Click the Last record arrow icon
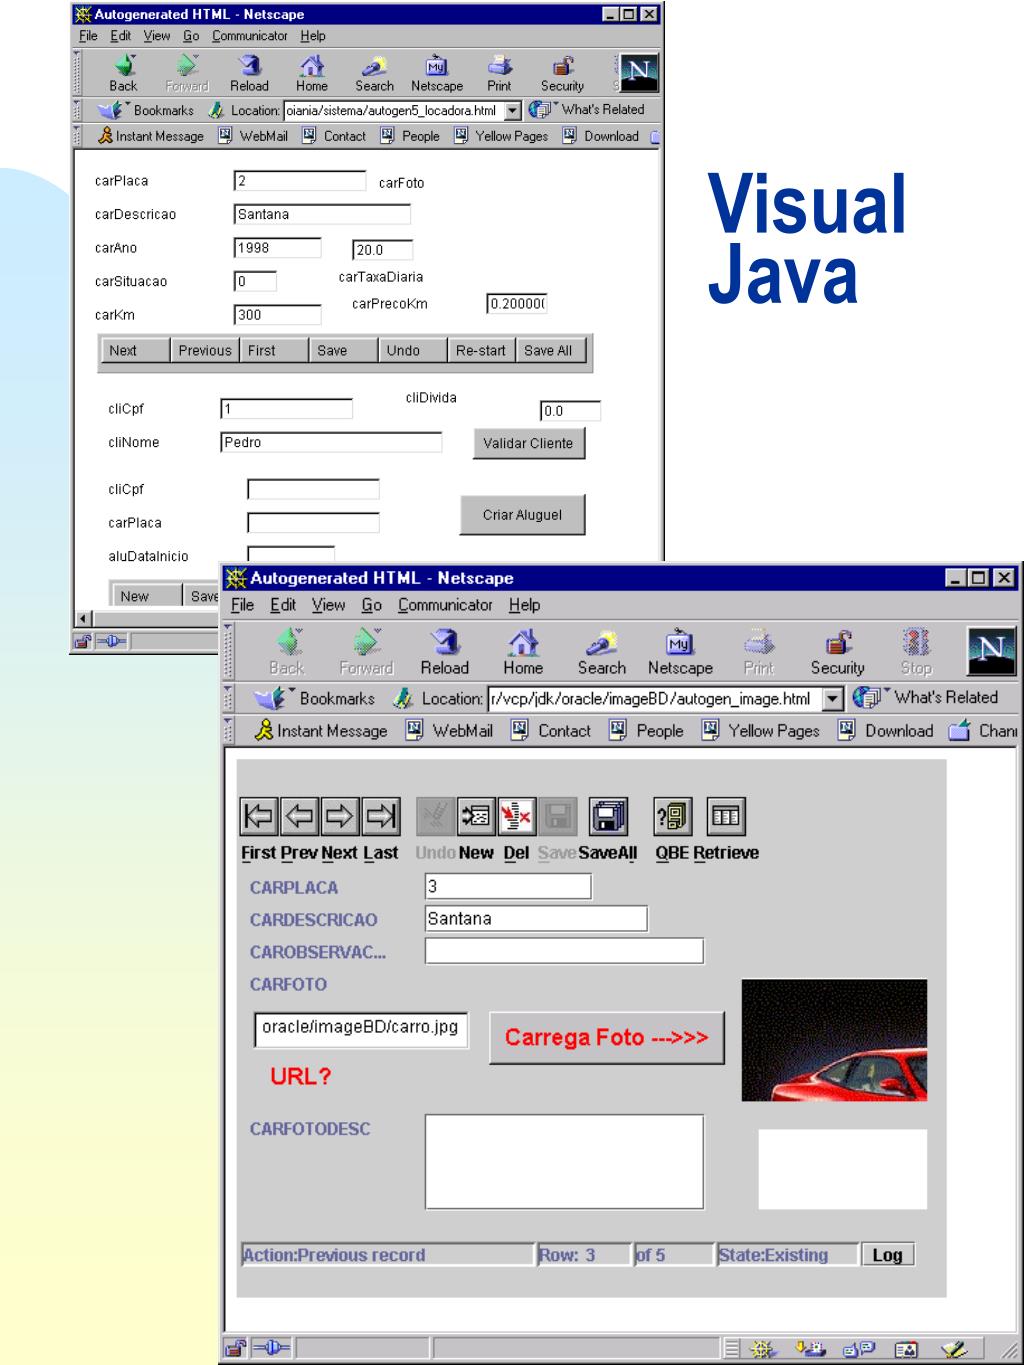The height and width of the screenshot is (1365, 1024). pyautogui.click(x=380, y=816)
